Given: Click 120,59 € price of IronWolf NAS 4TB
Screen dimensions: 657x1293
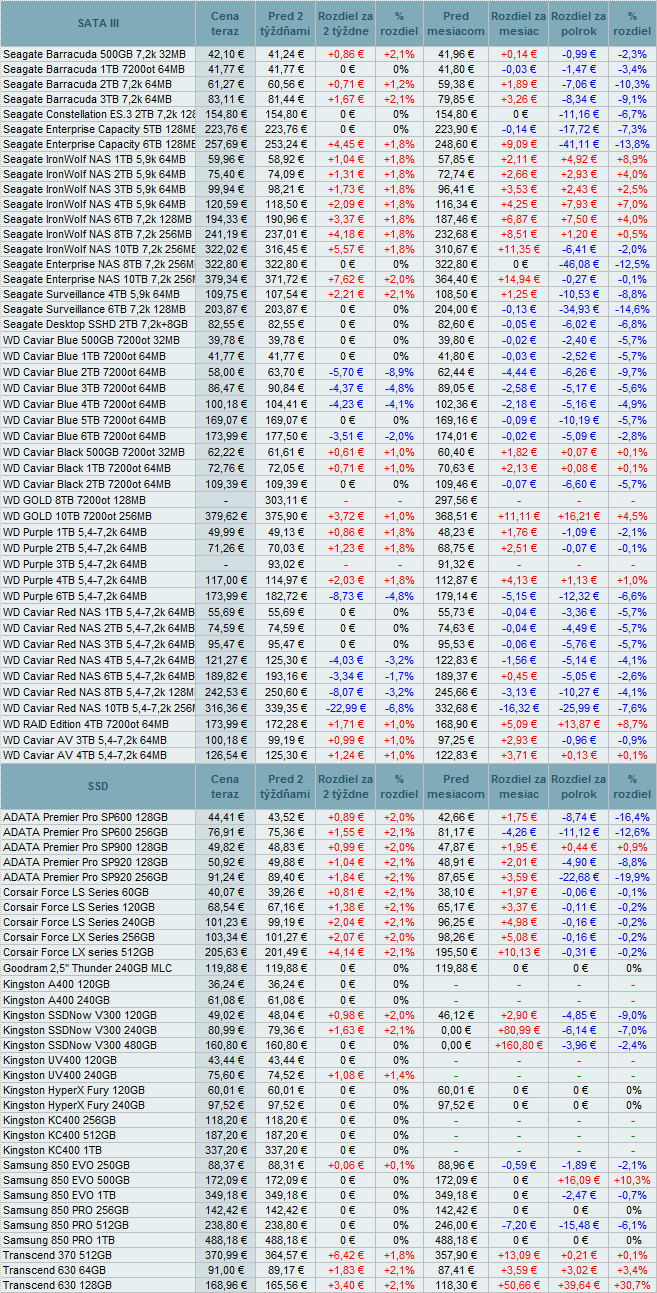Looking at the screenshot, I should [226, 204].
